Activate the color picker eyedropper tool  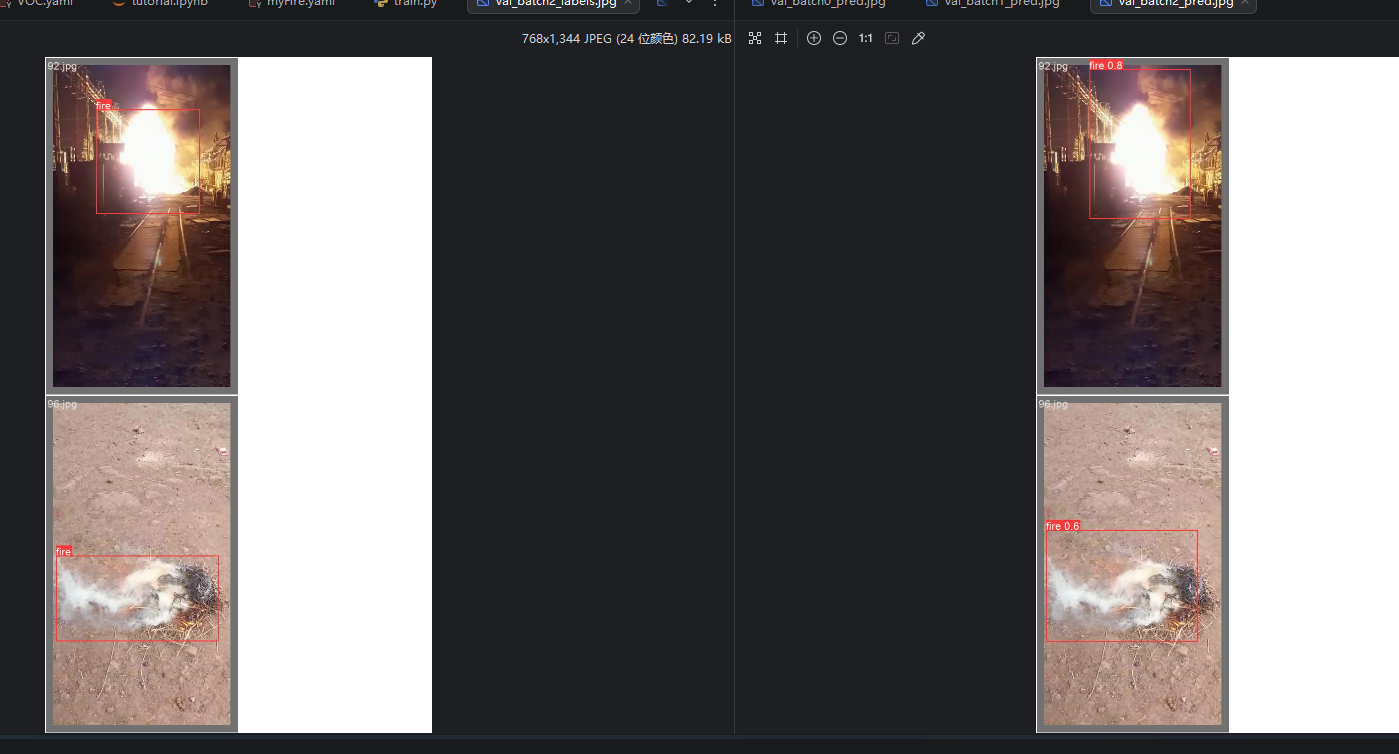coord(918,38)
